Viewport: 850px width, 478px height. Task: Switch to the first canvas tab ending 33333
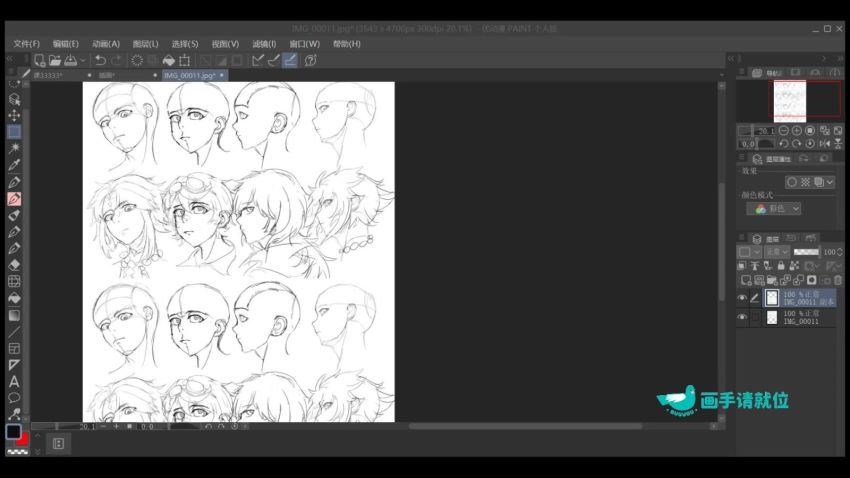click(48, 75)
